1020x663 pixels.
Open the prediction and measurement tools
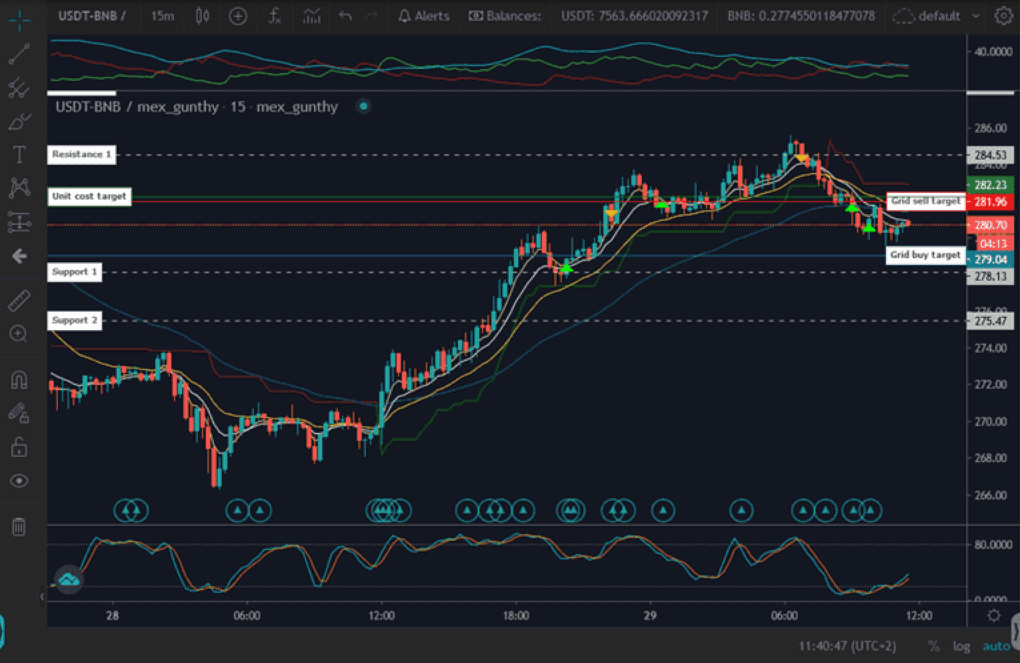point(19,222)
